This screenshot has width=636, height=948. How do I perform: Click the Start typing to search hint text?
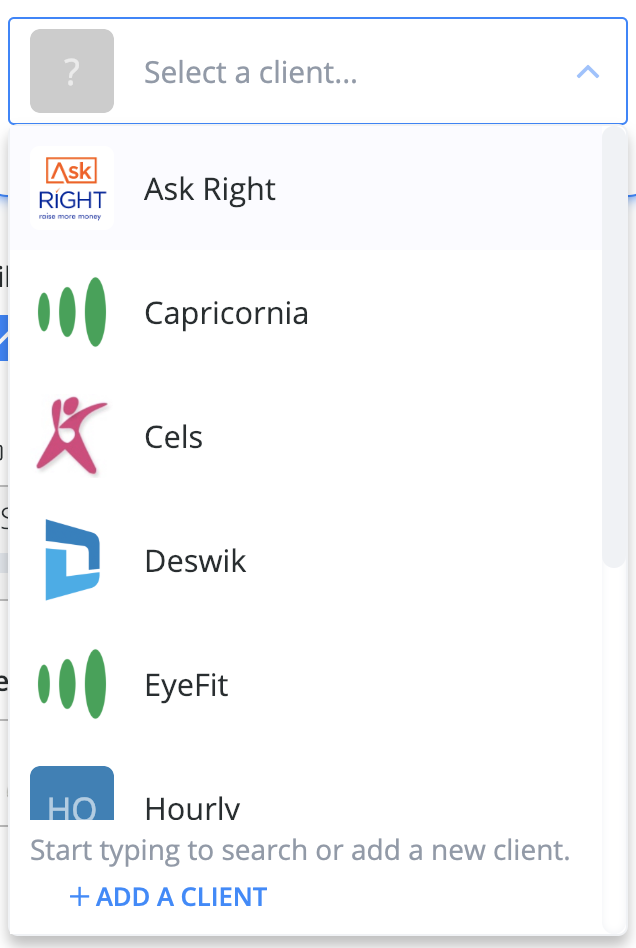pos(300,850)
